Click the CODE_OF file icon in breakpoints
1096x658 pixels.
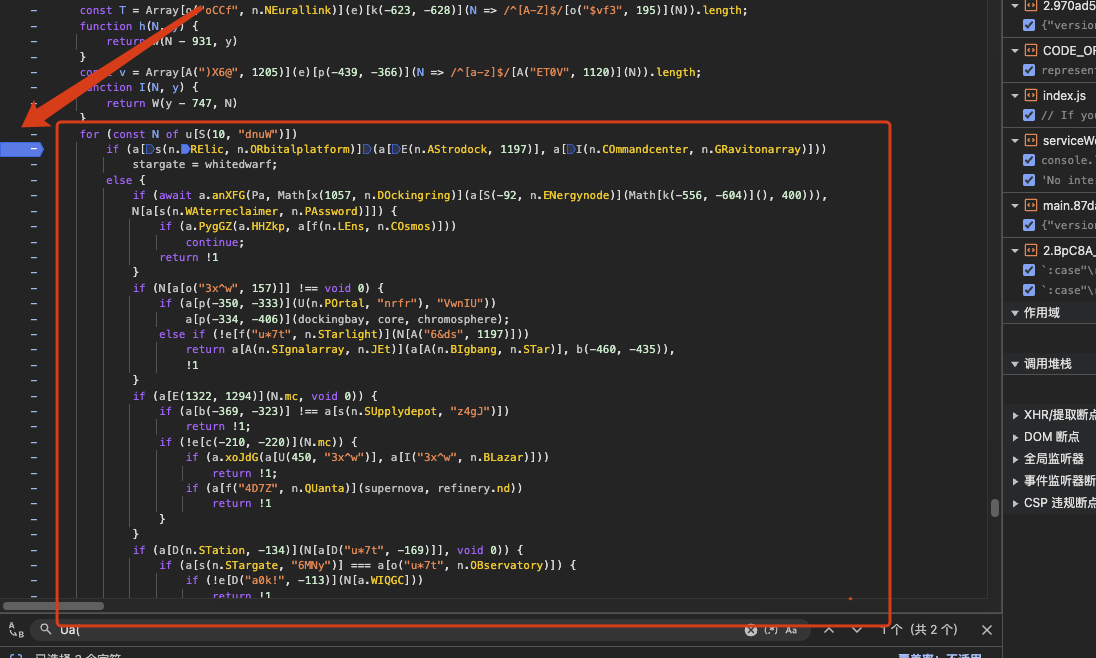(1030, 50)
